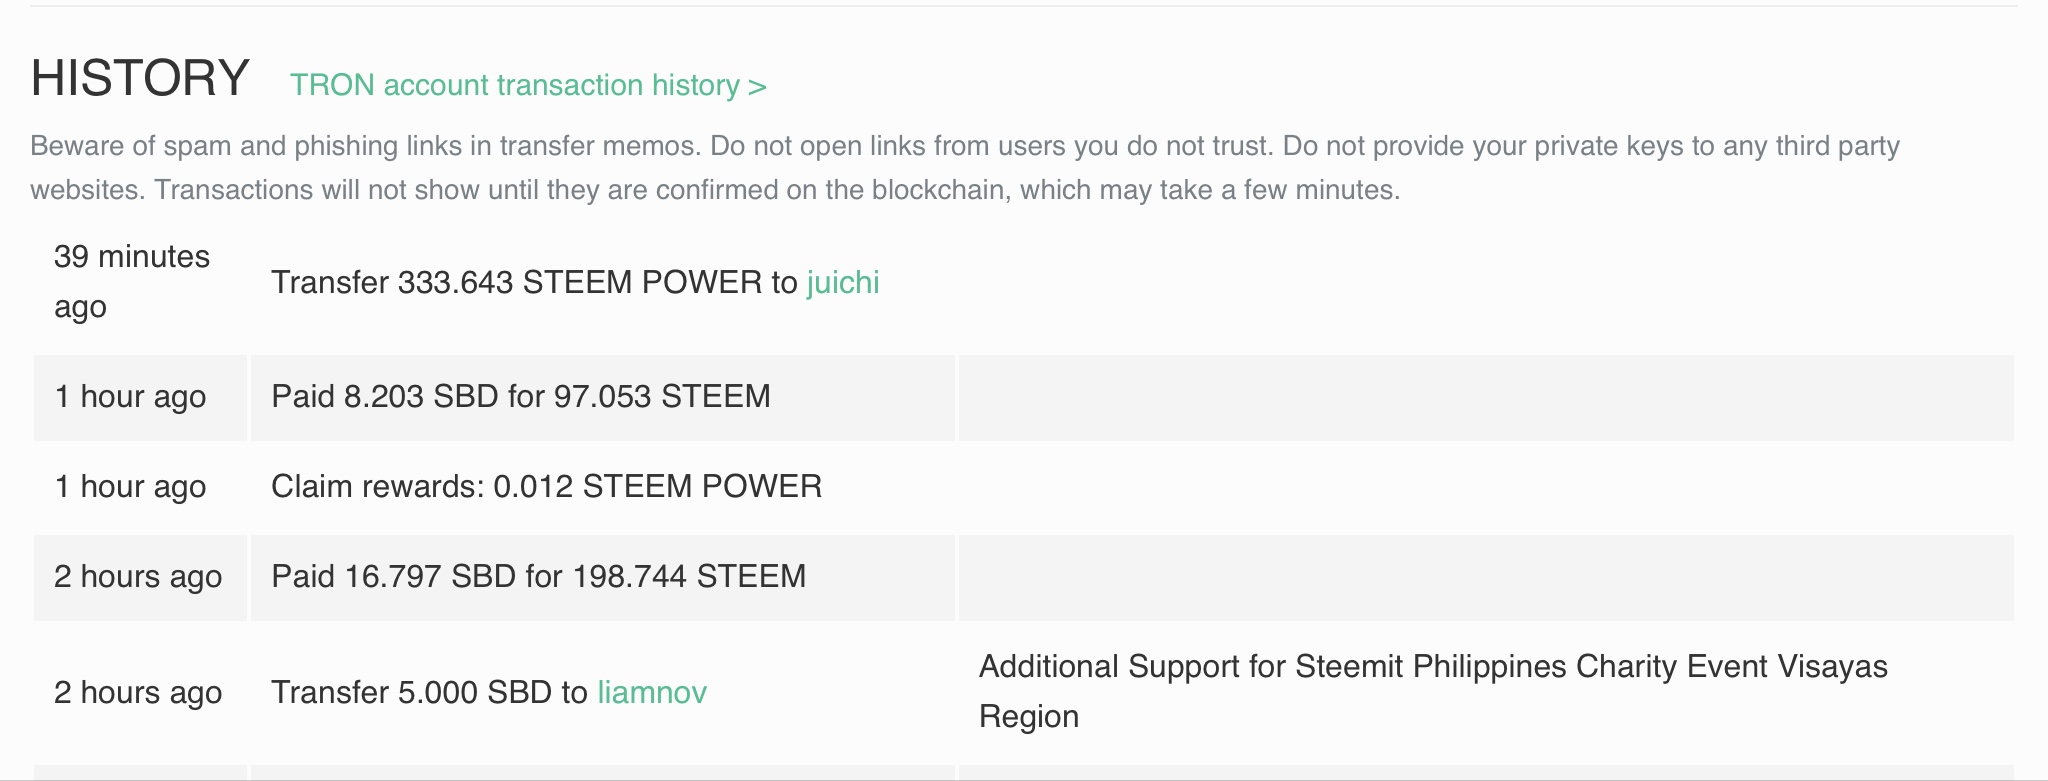Click the 2 hours ago timestamp of liamnov transfer
The height and width of the screenshot is (781, 2048).
pos(138,692)
